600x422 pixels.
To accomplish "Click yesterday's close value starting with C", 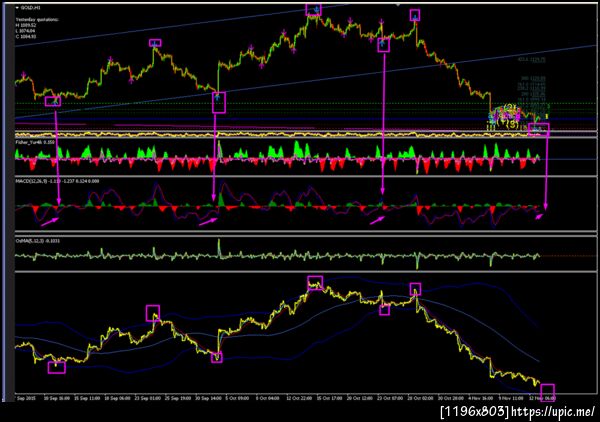I will coord(26,36).
